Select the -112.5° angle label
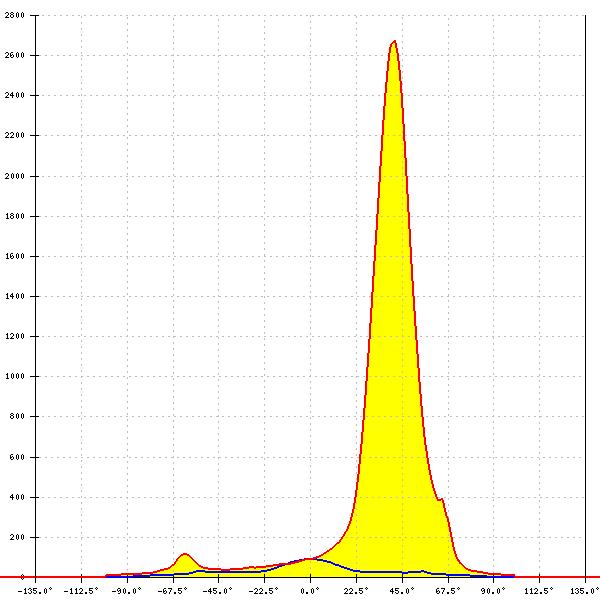600x600 pixels. pos(81,591)
